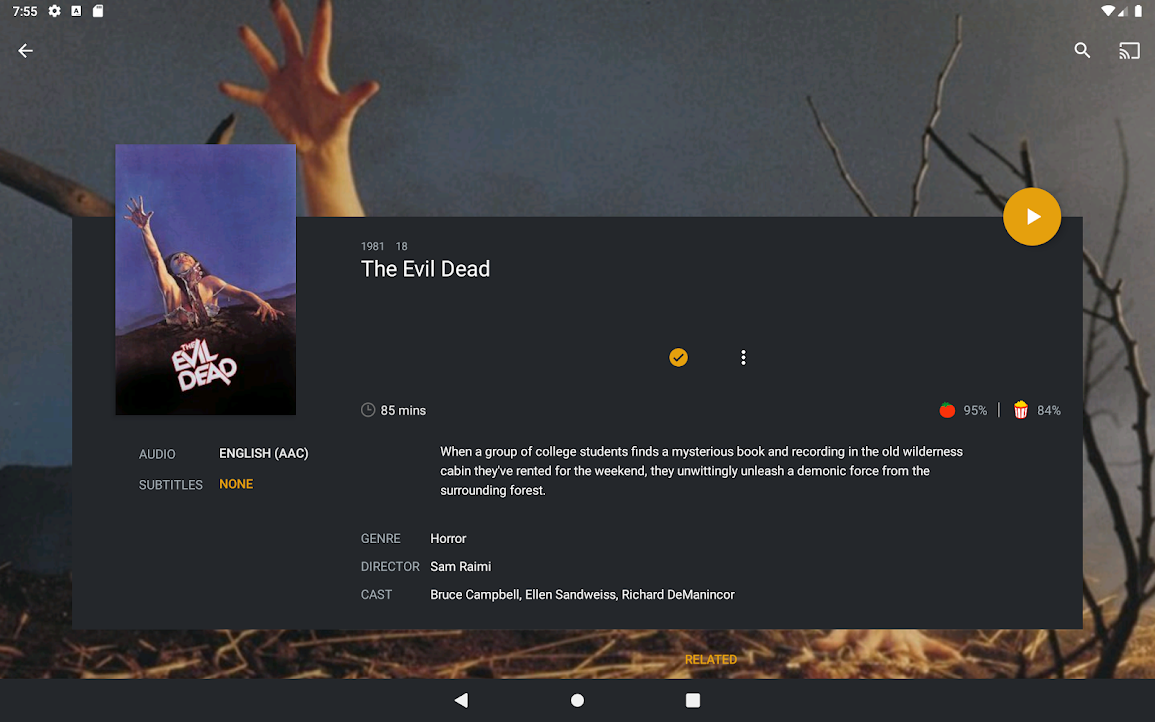Open cast member Bruce Campbell
The width and height of the screenshot is (1155, 722).
tap(474, 595)
